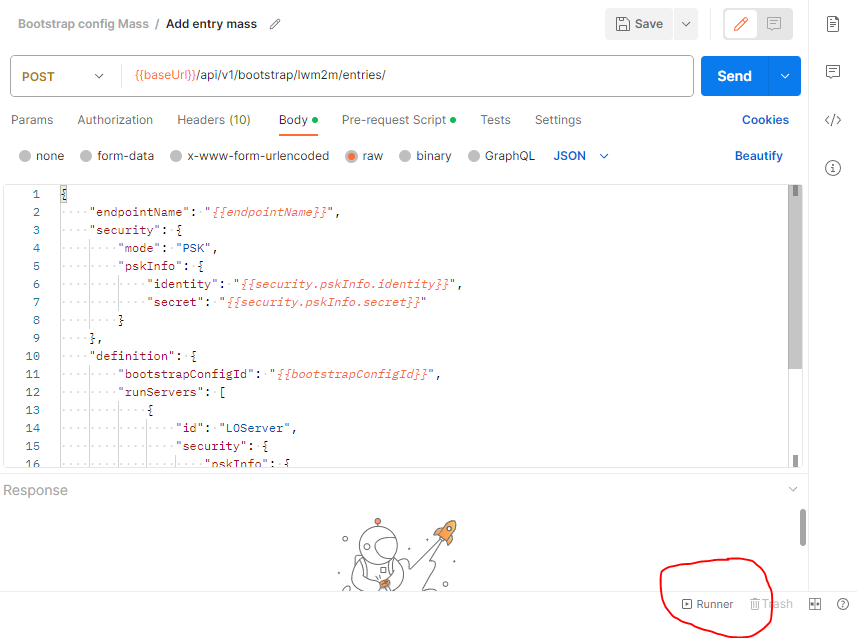This screenshot has height=638, width=857.
Task: Click the "definition" key on line 10
Action: tap(132, 356)
